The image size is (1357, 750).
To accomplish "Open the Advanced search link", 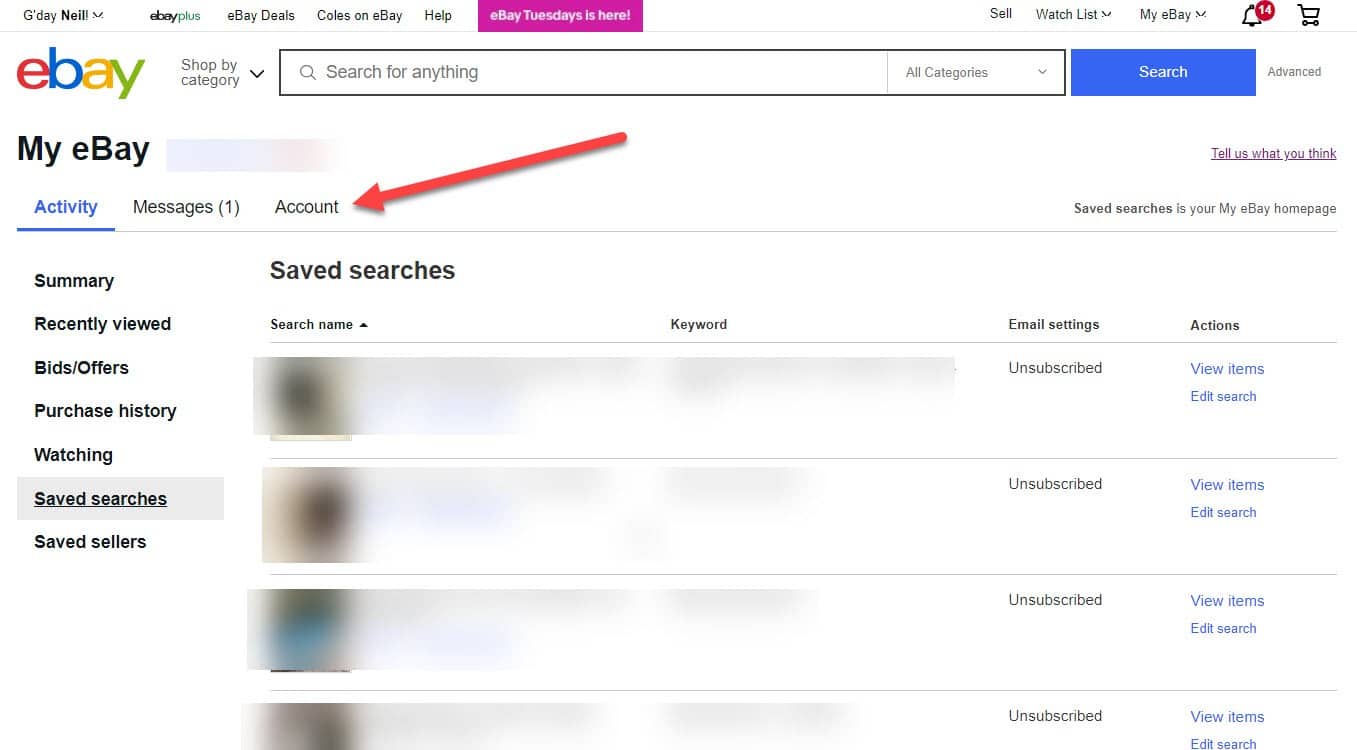I will tap(1294, 72).
